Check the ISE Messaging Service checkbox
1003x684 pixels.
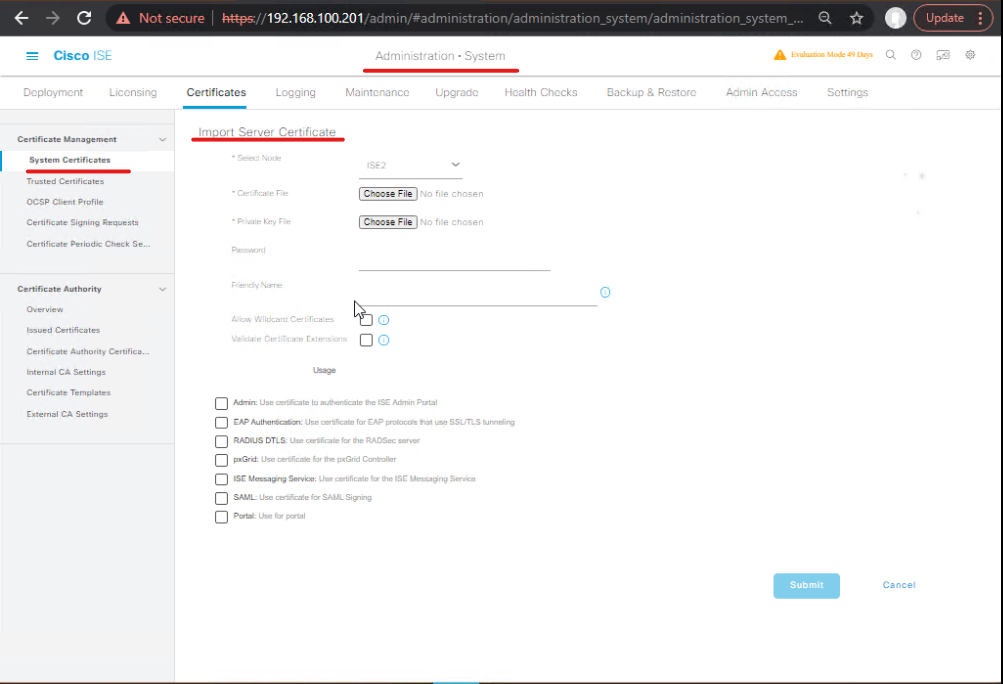[x=221, y=479]
